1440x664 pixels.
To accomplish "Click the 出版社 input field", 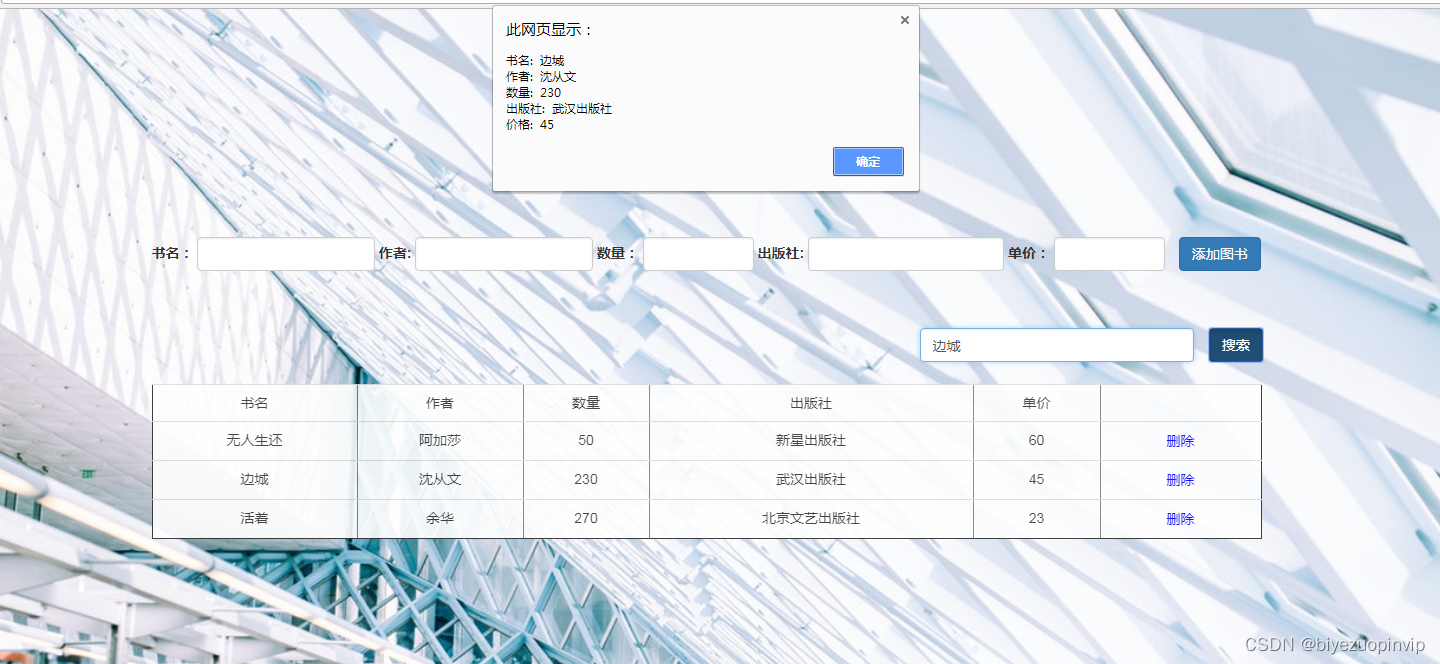I will [x=905, y=253].
